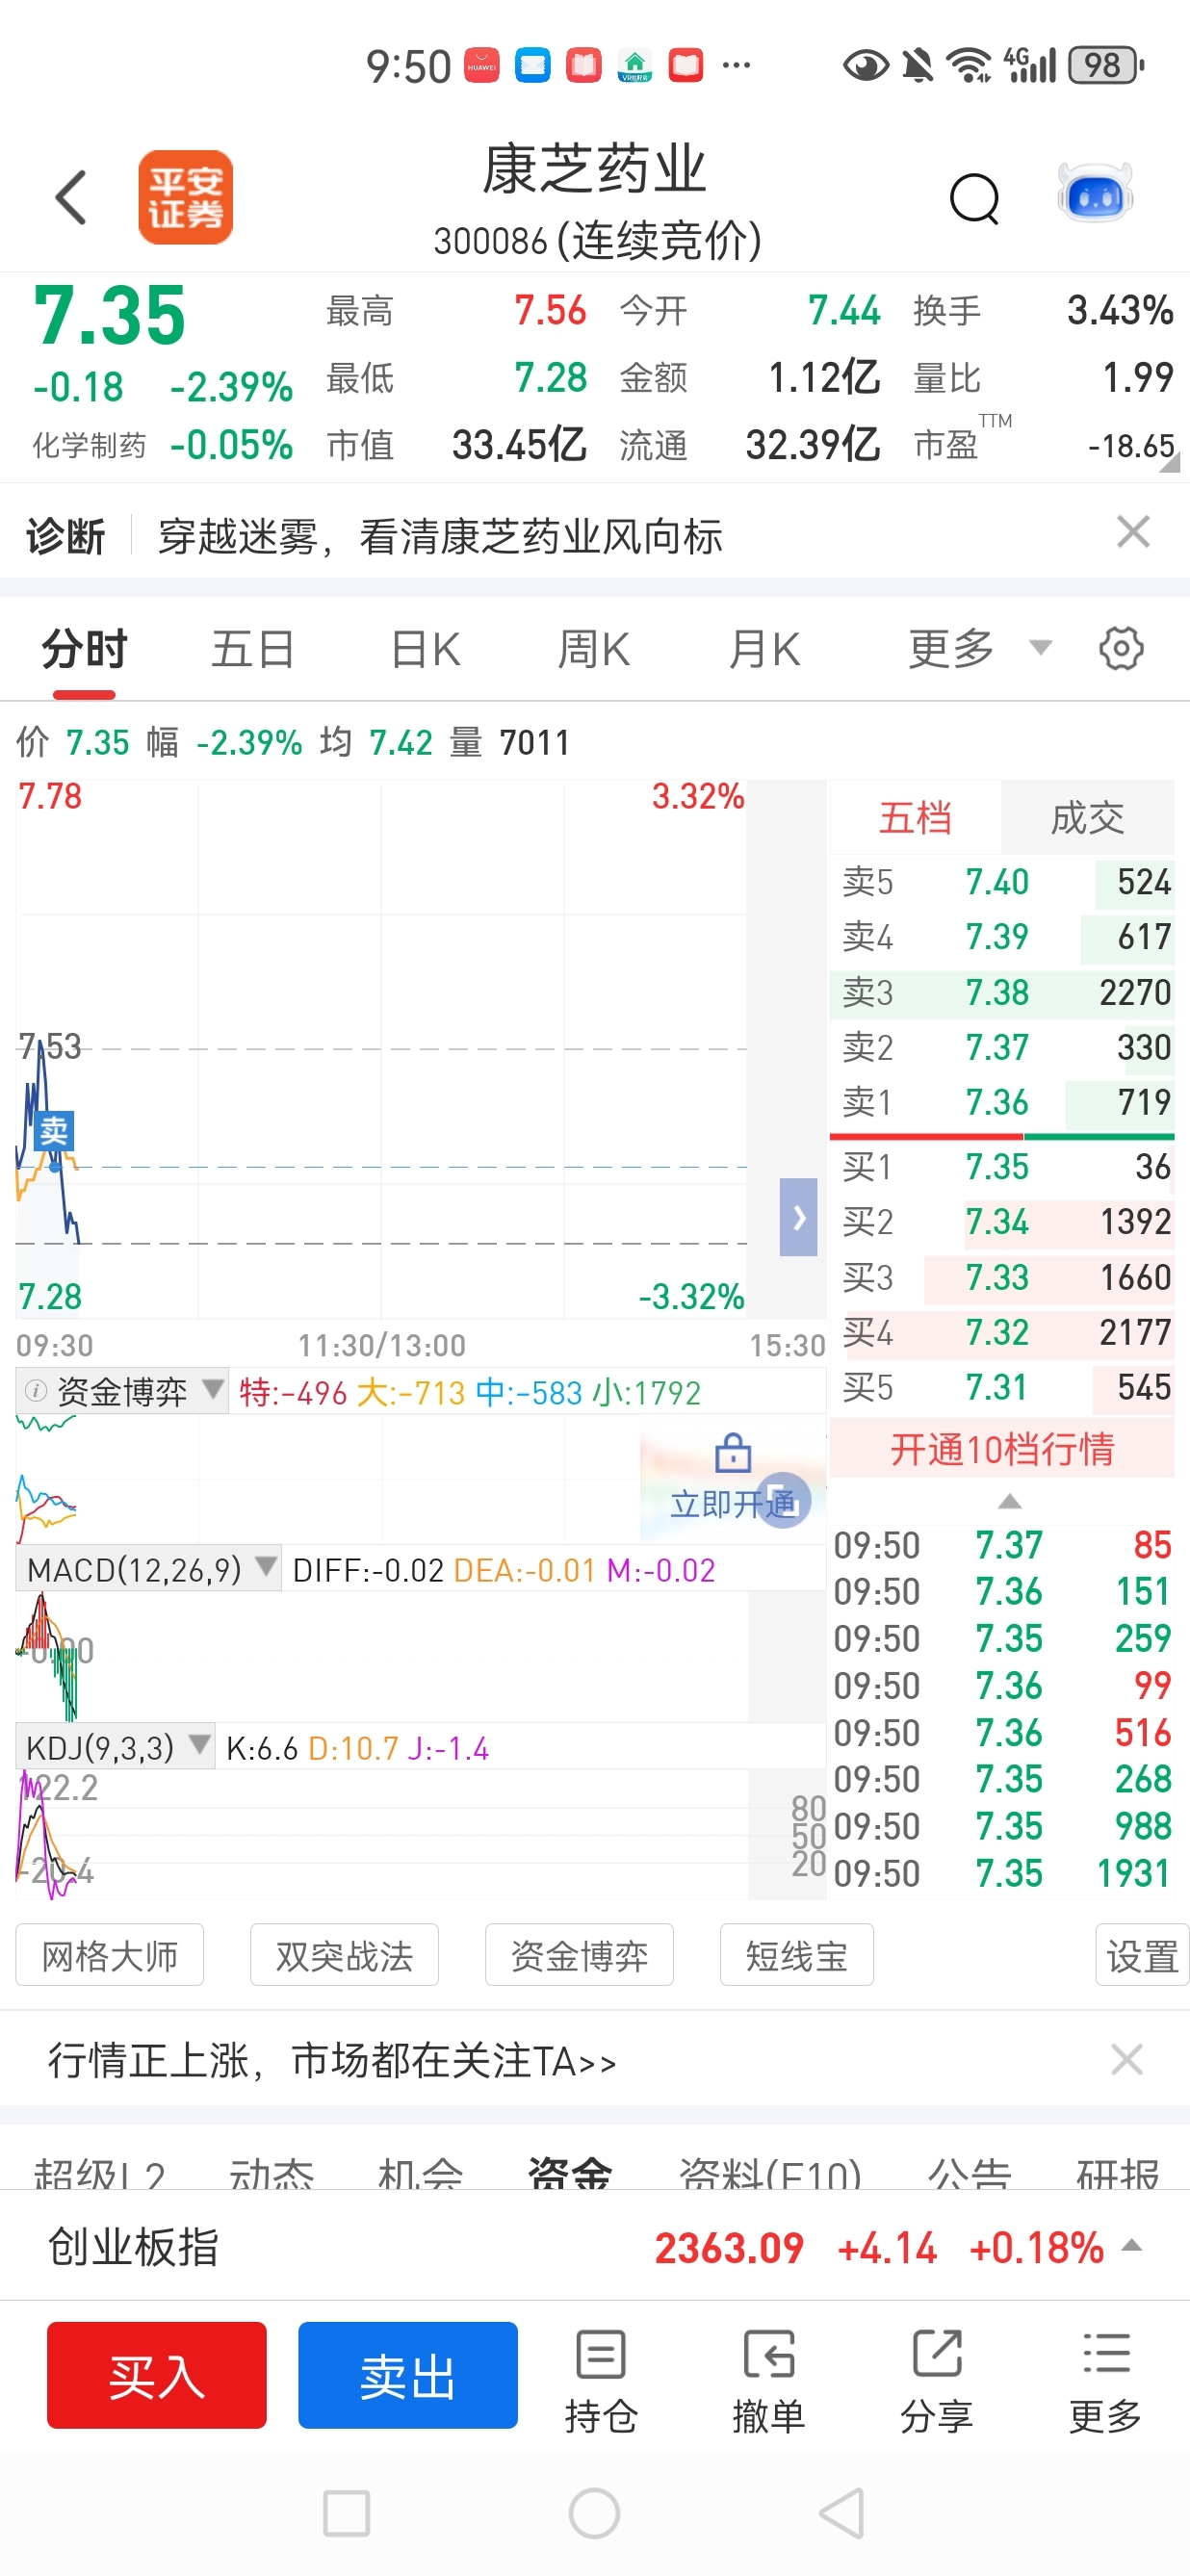The width and height of the screenshot is (1190, 2576).
Task: Tap the 设置 button
Action: [1142, 1955]
